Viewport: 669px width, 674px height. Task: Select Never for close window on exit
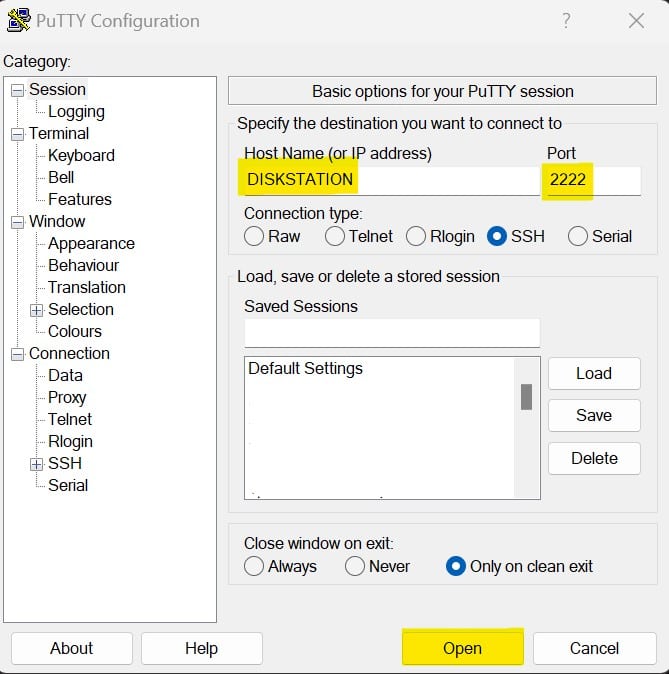355,566
